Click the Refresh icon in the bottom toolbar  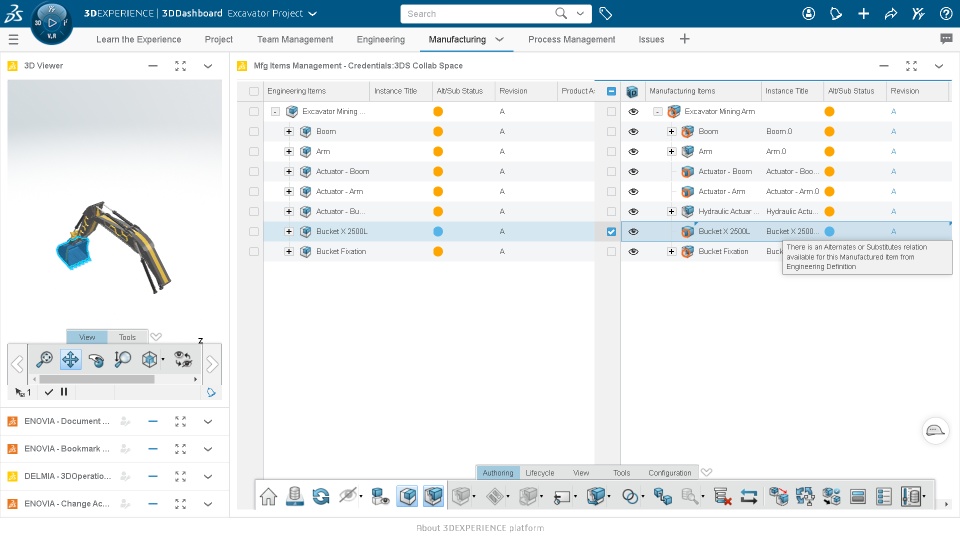321,496
